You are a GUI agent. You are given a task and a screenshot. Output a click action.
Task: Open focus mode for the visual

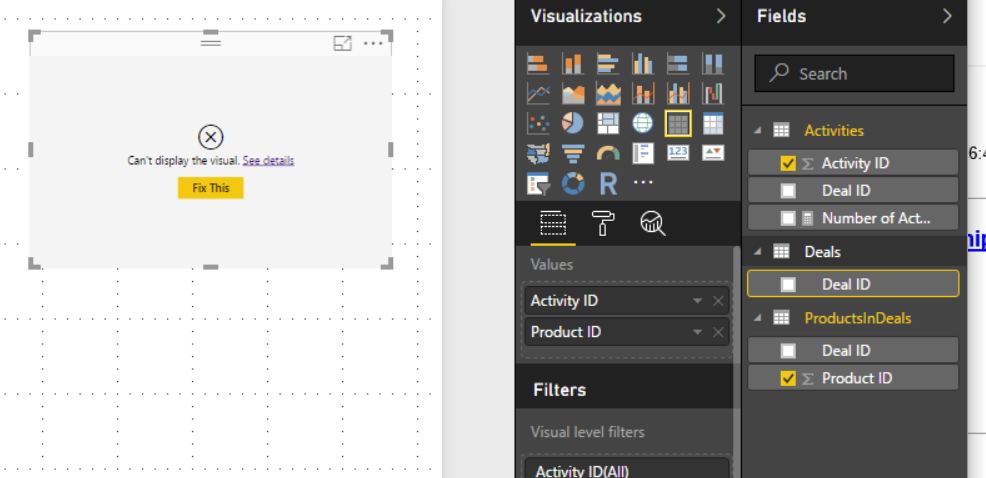pyautogui.click(x=342, y=43)
